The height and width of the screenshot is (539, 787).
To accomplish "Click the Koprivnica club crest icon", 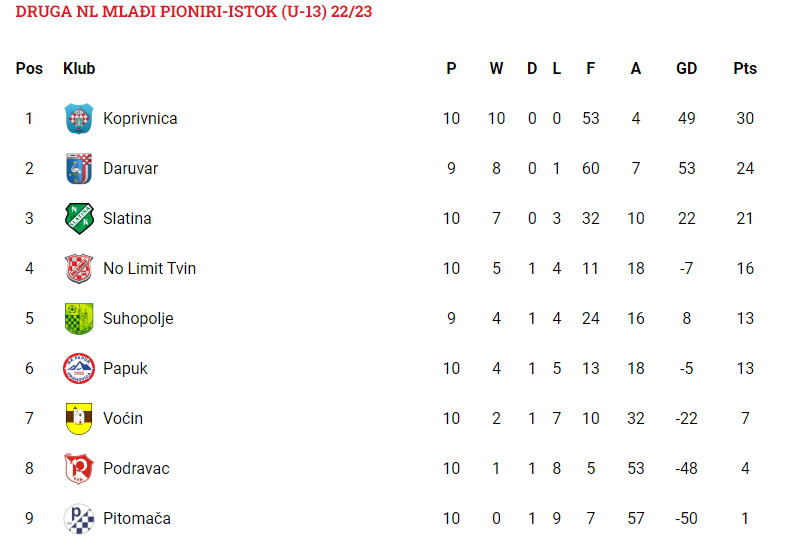I will [x=79, y=118].
